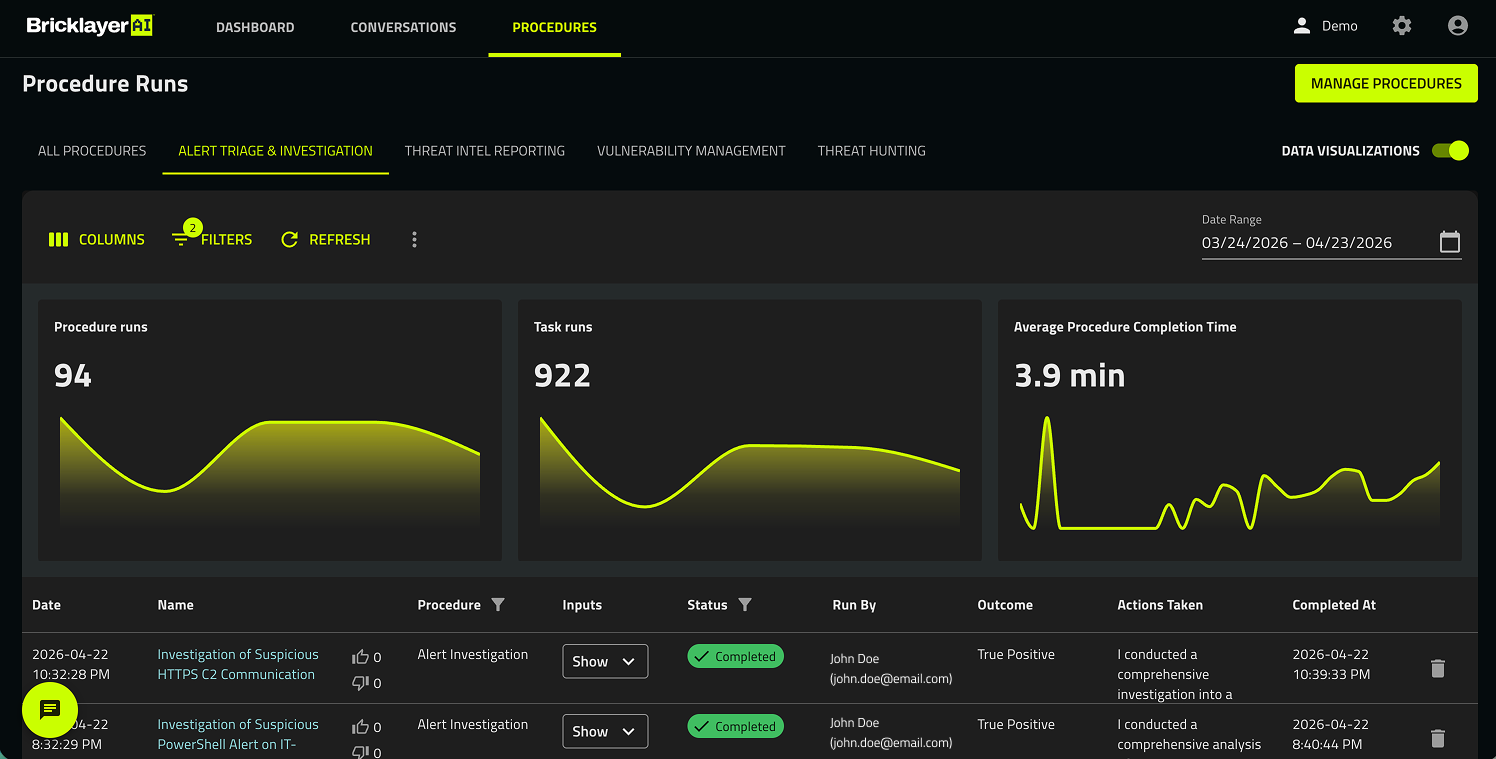Click the Name column header

pyautogui.click(x=175, y=605)
